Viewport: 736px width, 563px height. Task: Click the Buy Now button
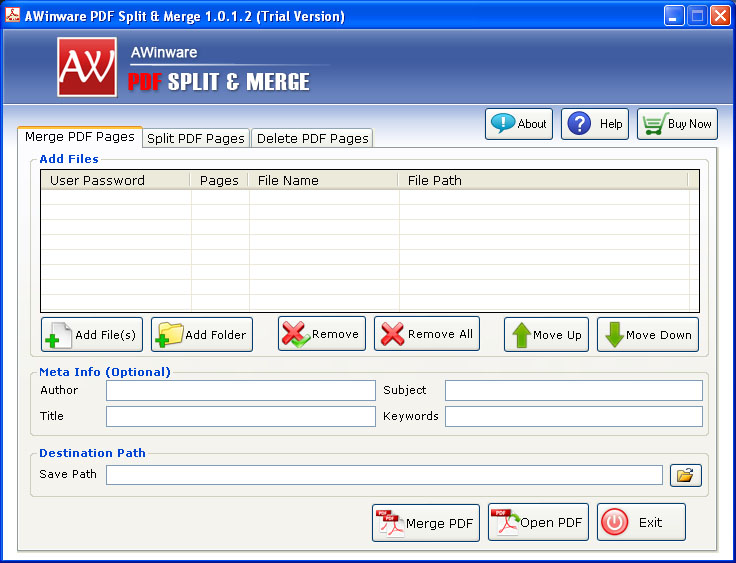[x=677, y=124]
